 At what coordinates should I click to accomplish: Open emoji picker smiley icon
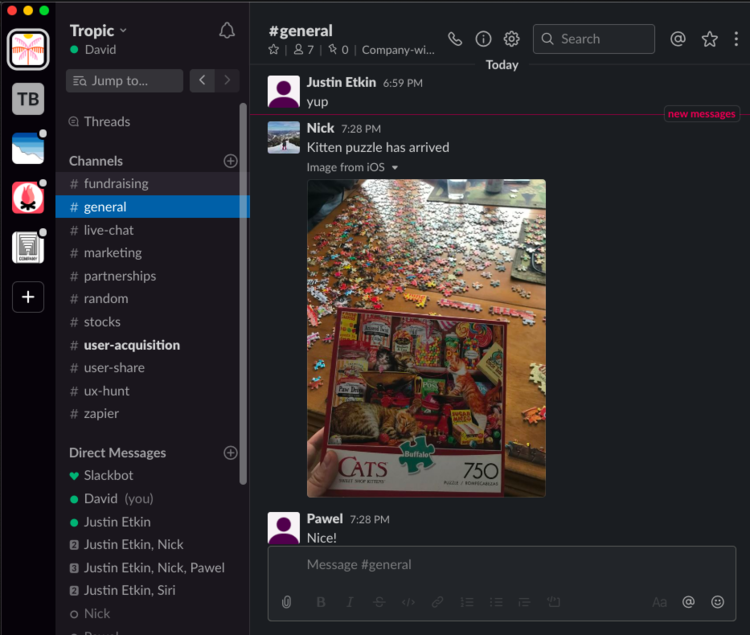717,602
